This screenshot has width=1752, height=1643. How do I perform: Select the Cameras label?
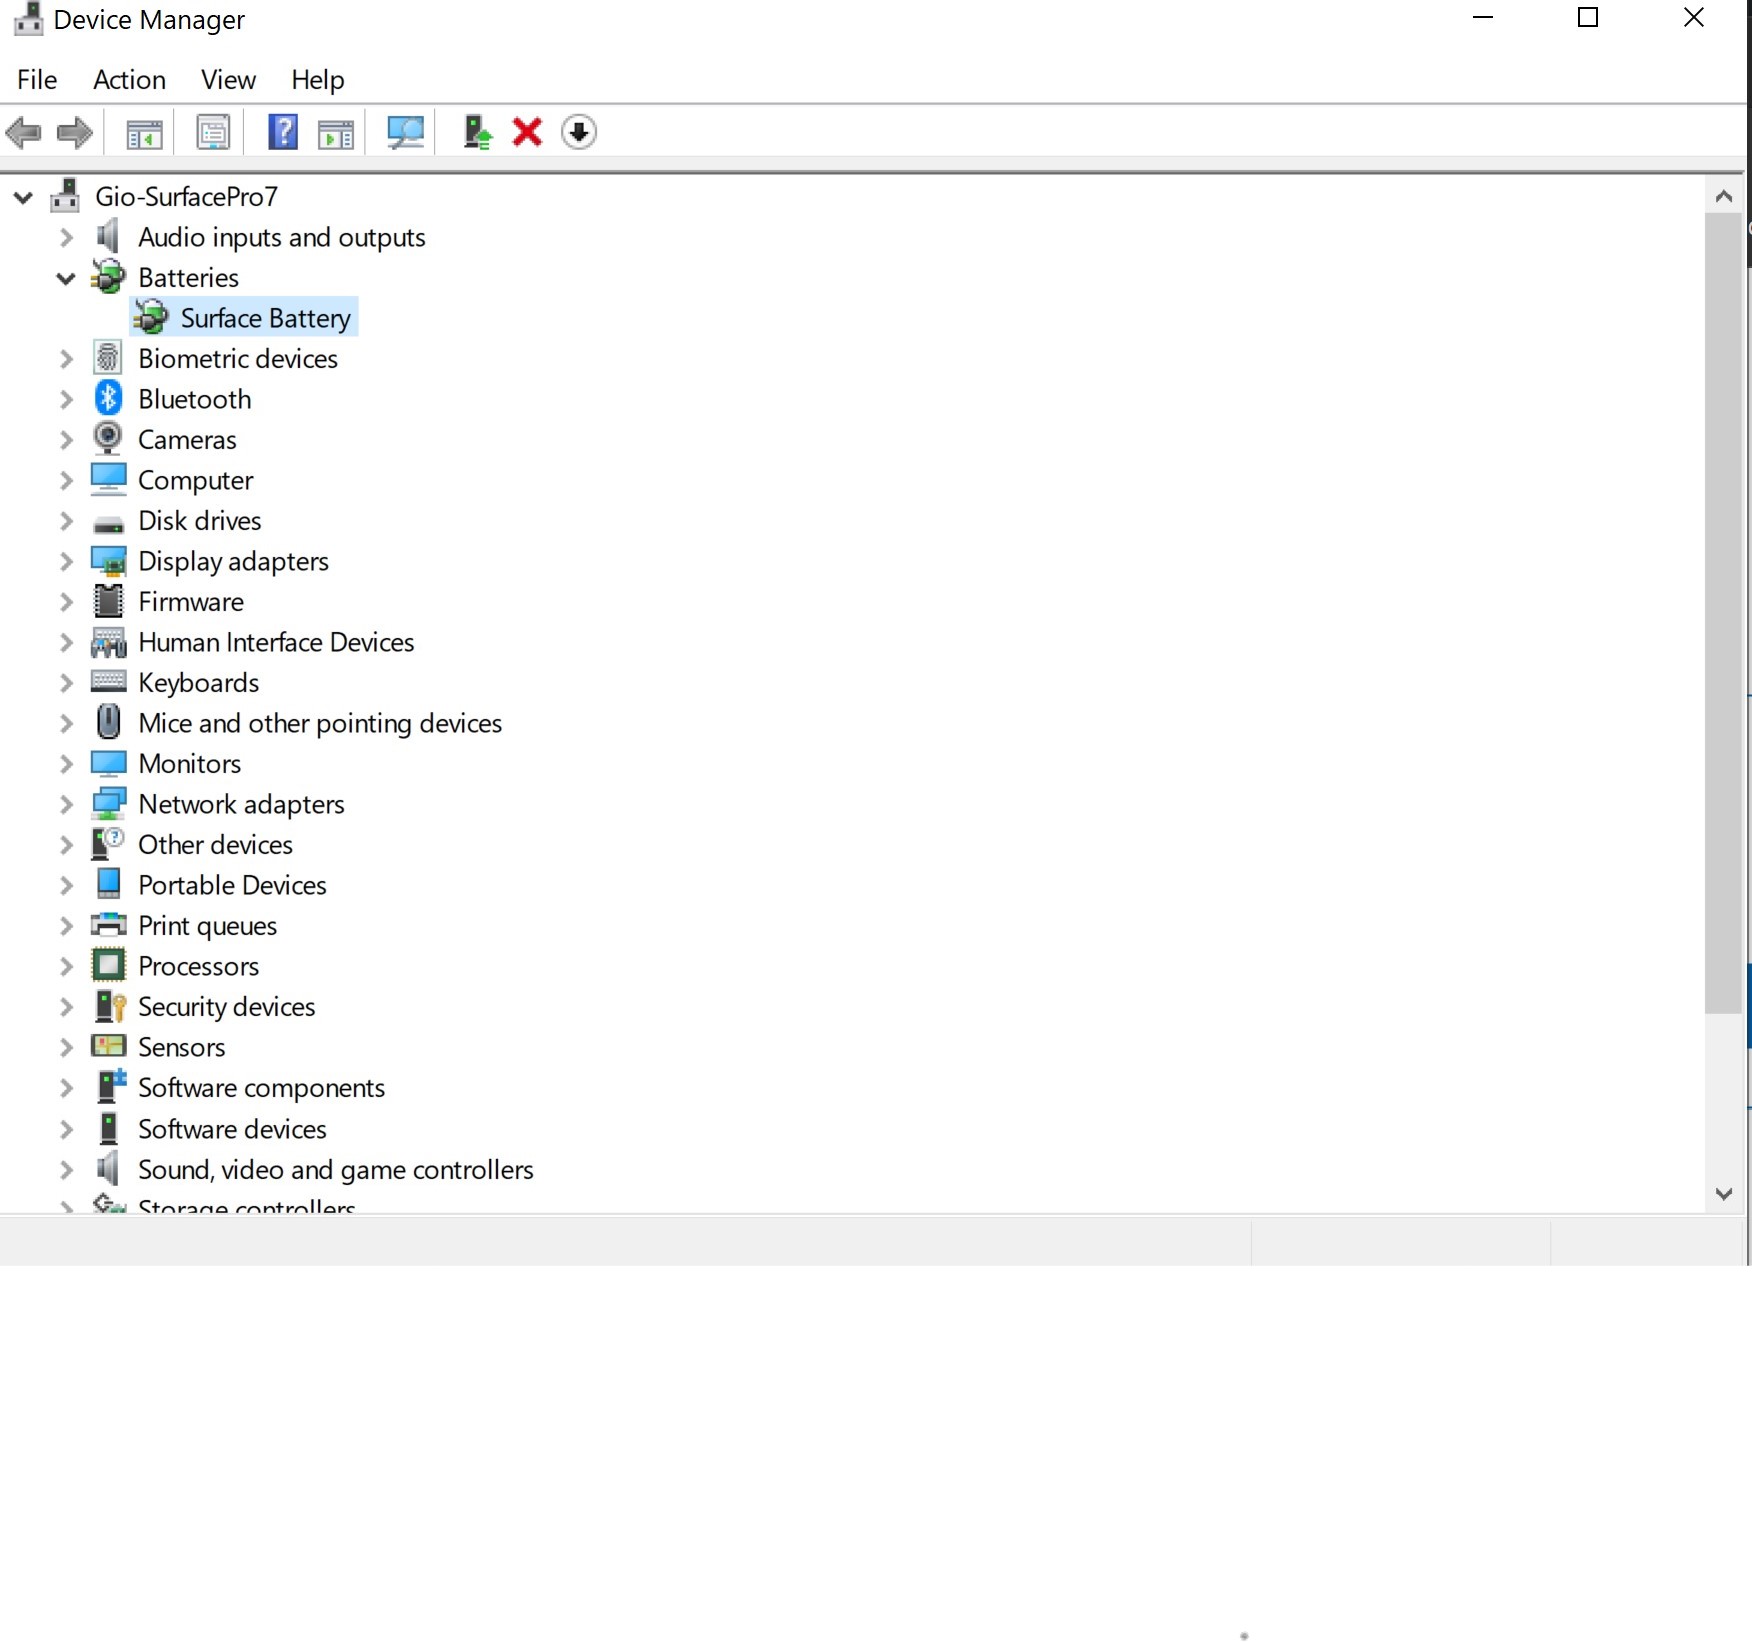click(187, 439)
